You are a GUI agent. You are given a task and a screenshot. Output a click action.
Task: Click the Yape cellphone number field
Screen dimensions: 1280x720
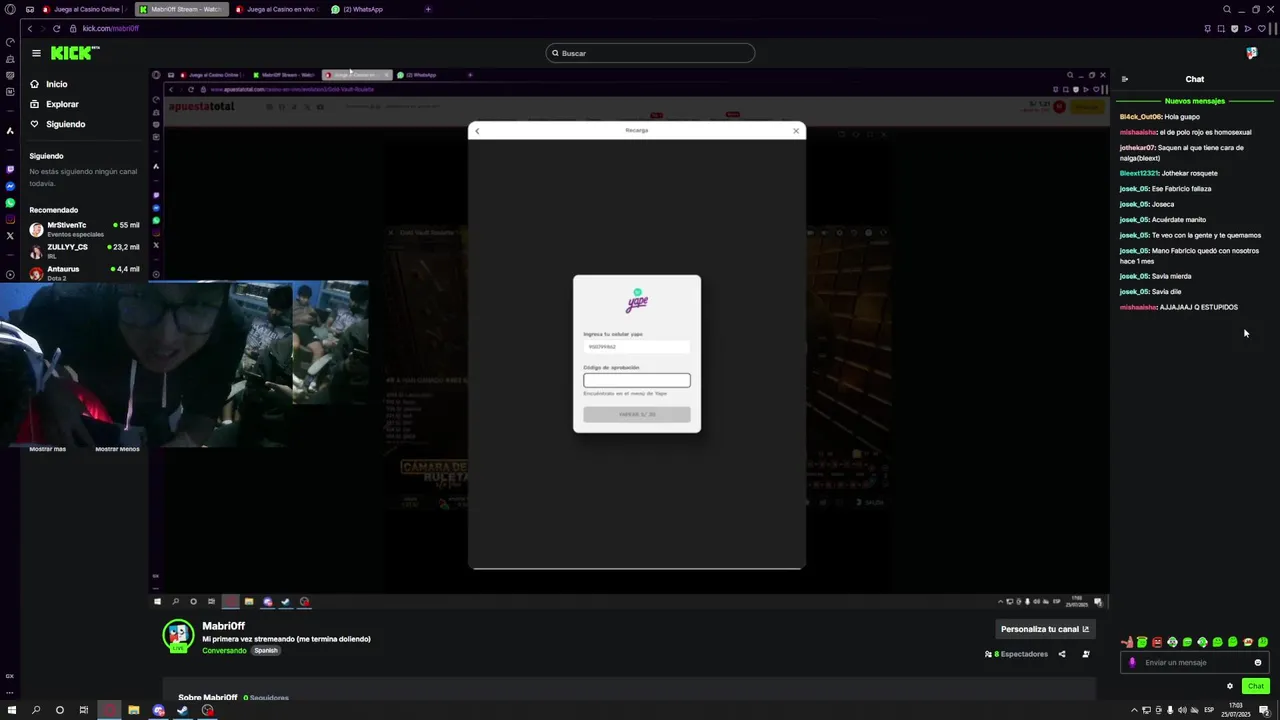pos(637,347)
